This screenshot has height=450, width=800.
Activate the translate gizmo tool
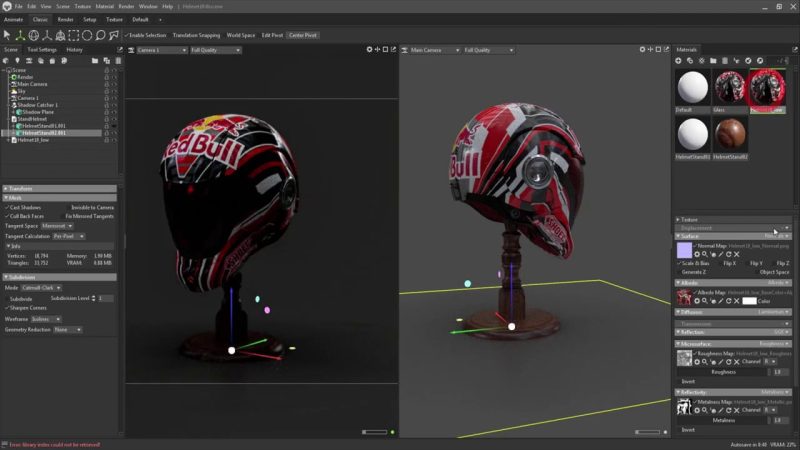tap(21, 35)
